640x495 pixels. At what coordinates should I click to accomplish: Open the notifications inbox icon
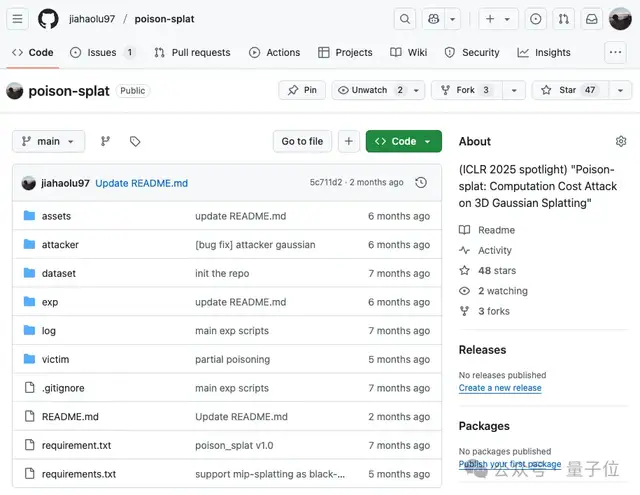point(591,19)
